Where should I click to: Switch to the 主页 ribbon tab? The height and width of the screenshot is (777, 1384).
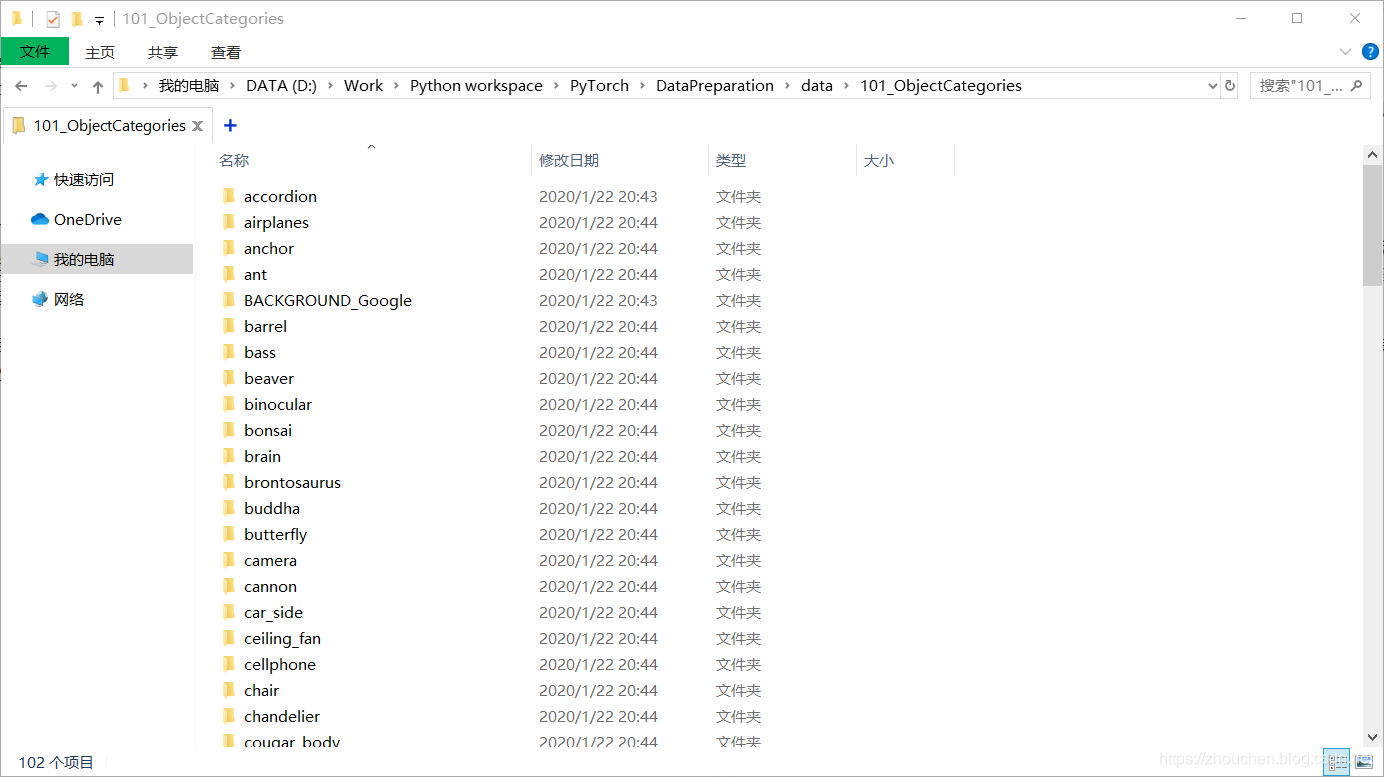[100, 52]
